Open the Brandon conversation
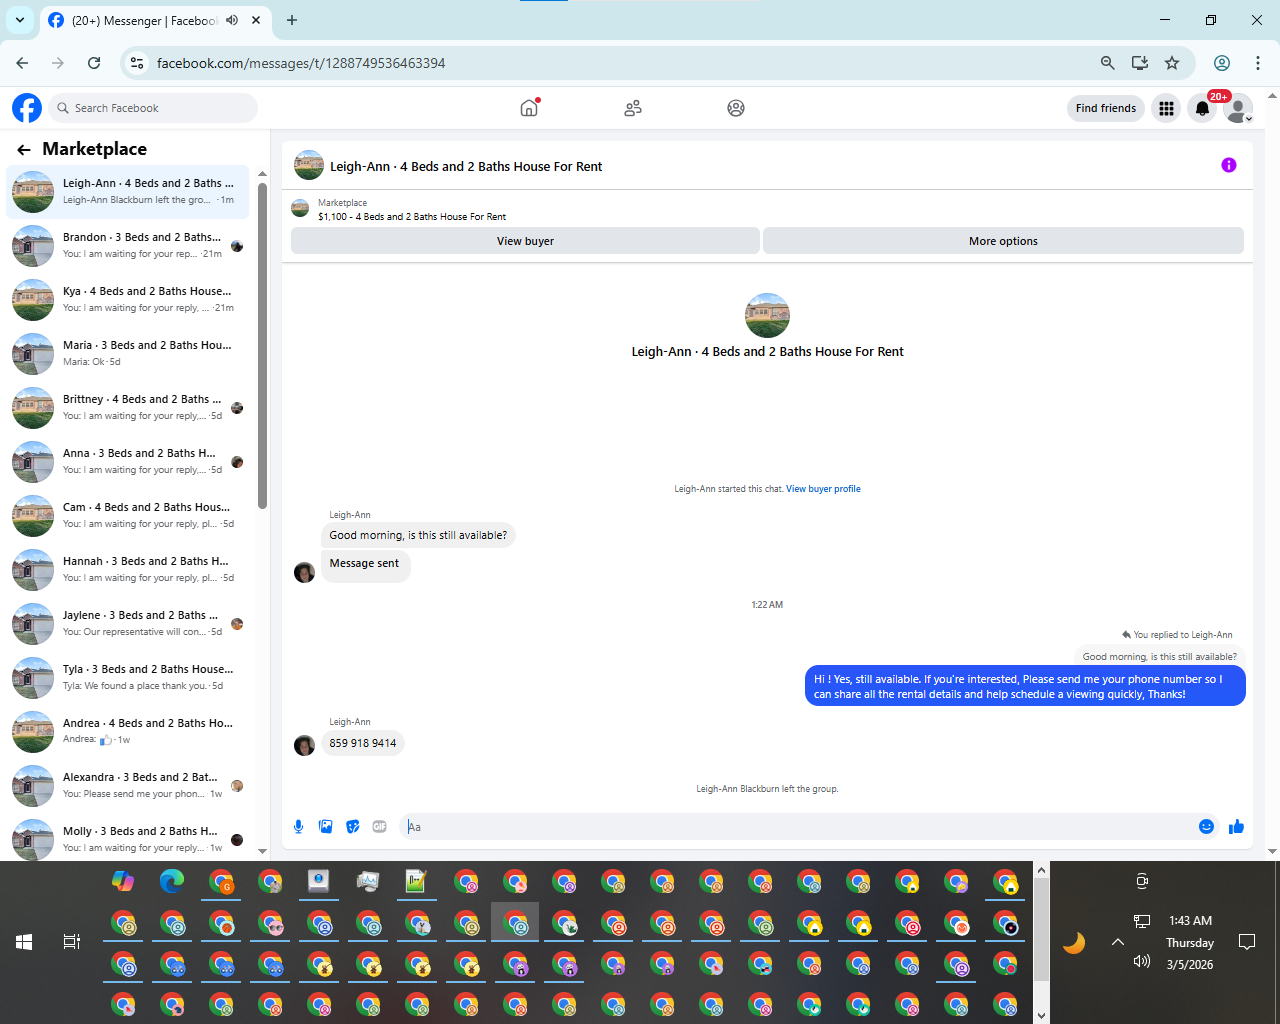The height and width of the screenshot is (1024, 1280). [x=128, y=245]
